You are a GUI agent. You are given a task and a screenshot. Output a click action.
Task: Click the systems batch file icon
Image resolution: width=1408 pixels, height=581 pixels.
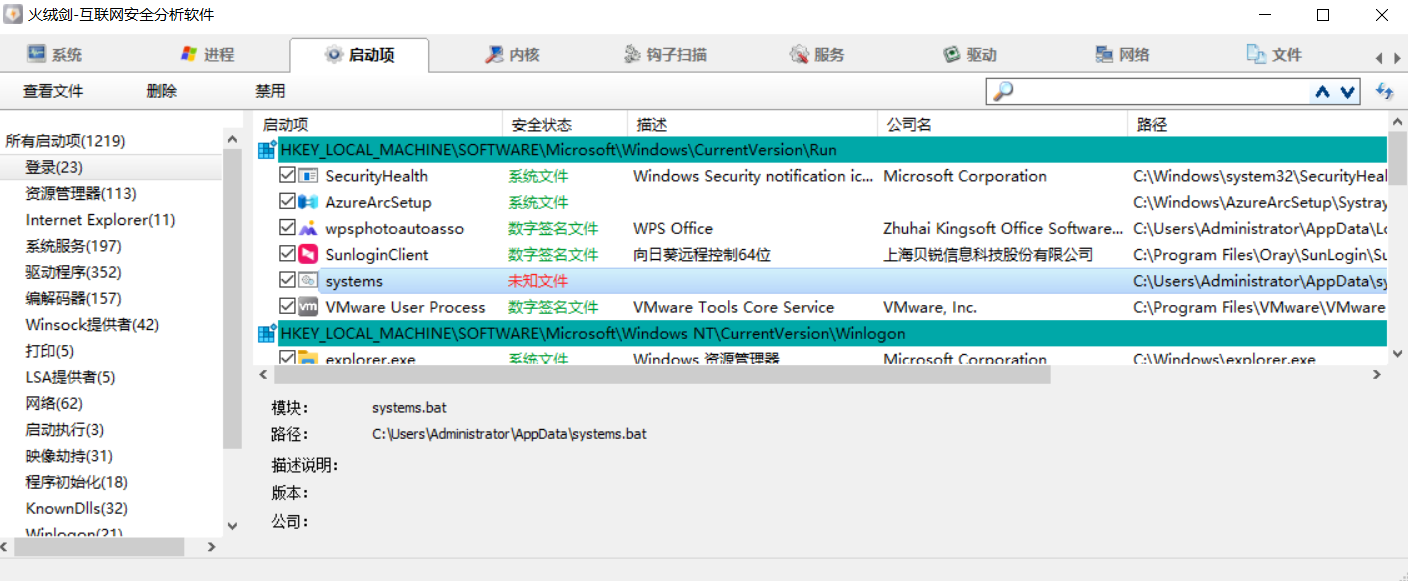(308, 281)
